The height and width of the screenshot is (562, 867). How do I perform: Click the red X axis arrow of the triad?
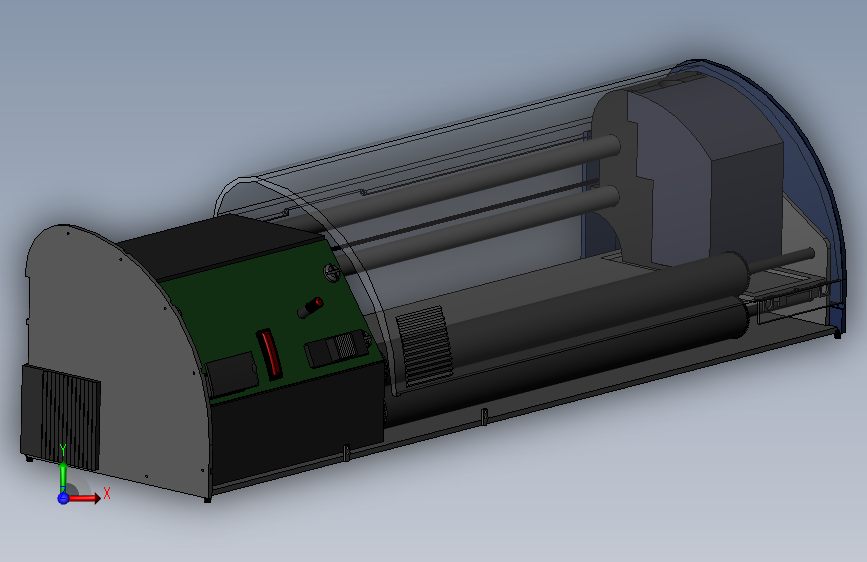(x=86, y=498)
